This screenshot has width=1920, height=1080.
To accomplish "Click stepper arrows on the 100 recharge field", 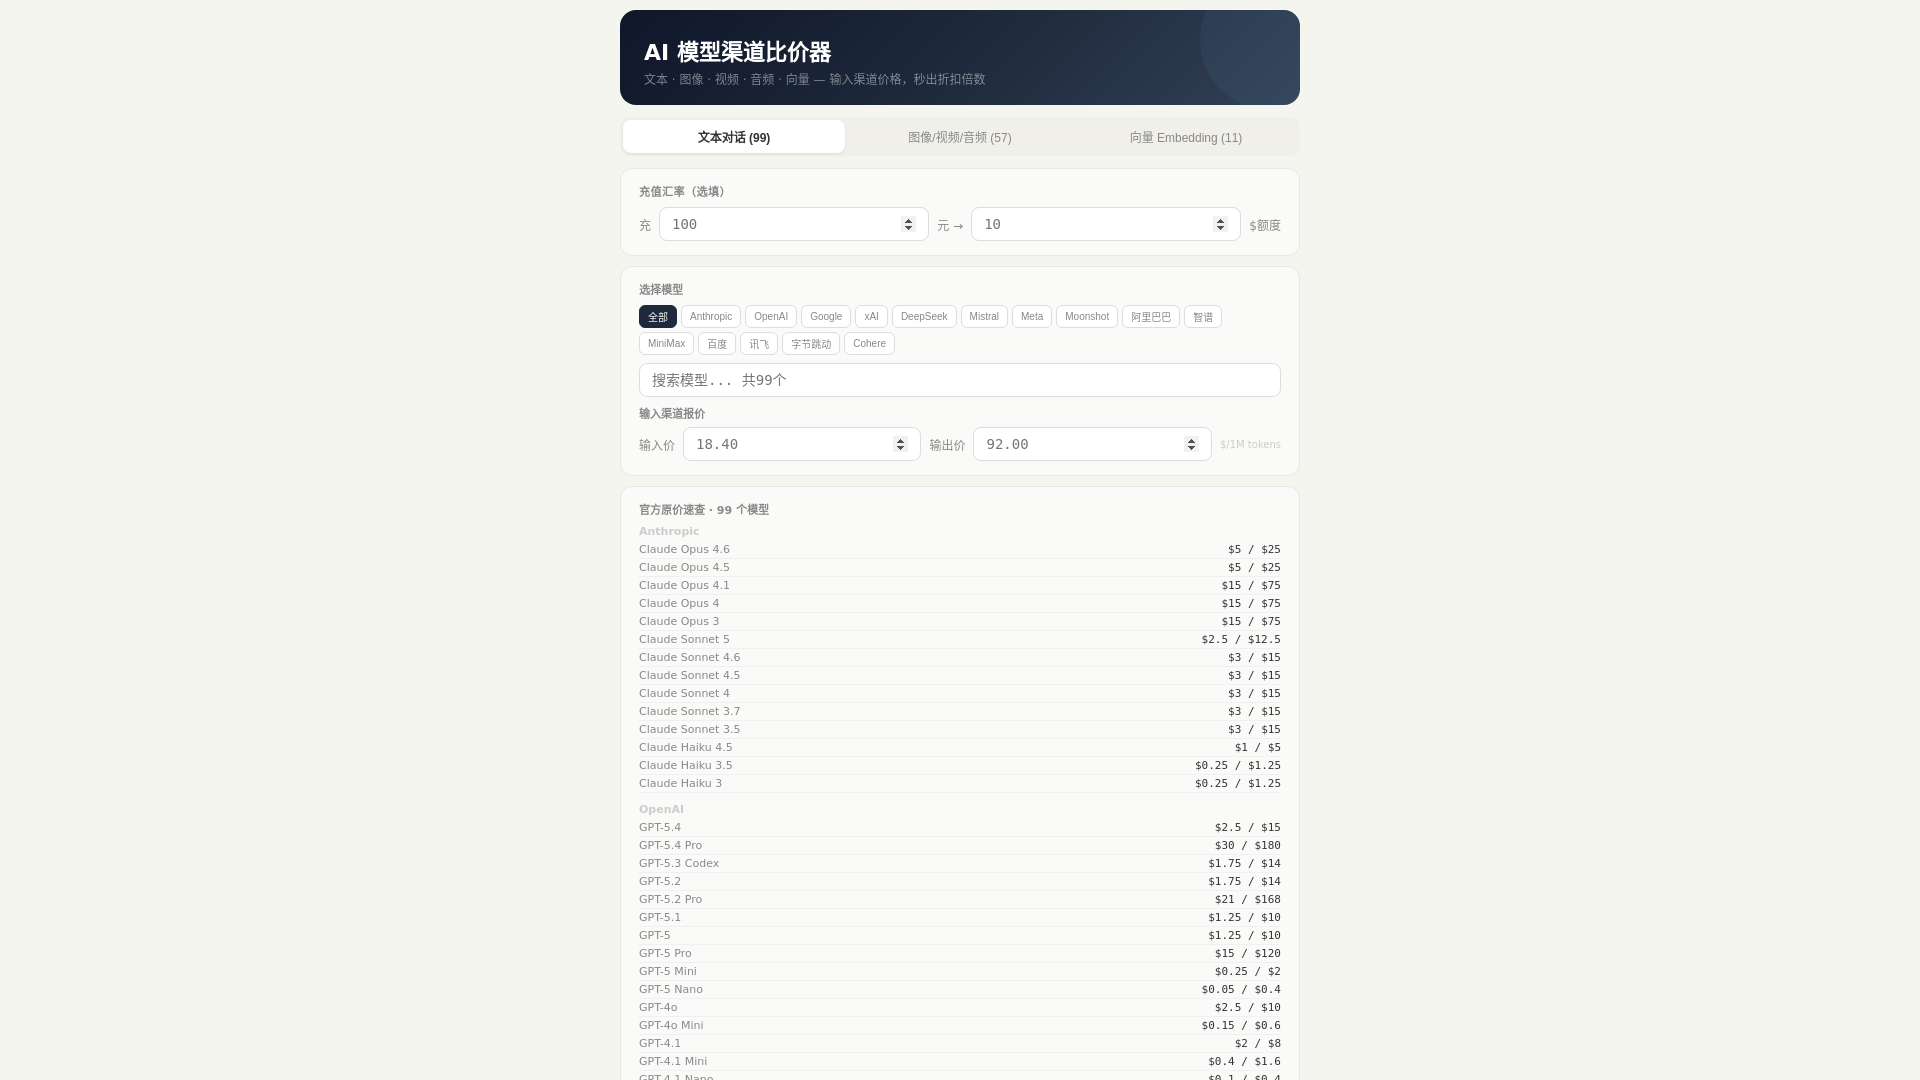I will click(908, 224).
